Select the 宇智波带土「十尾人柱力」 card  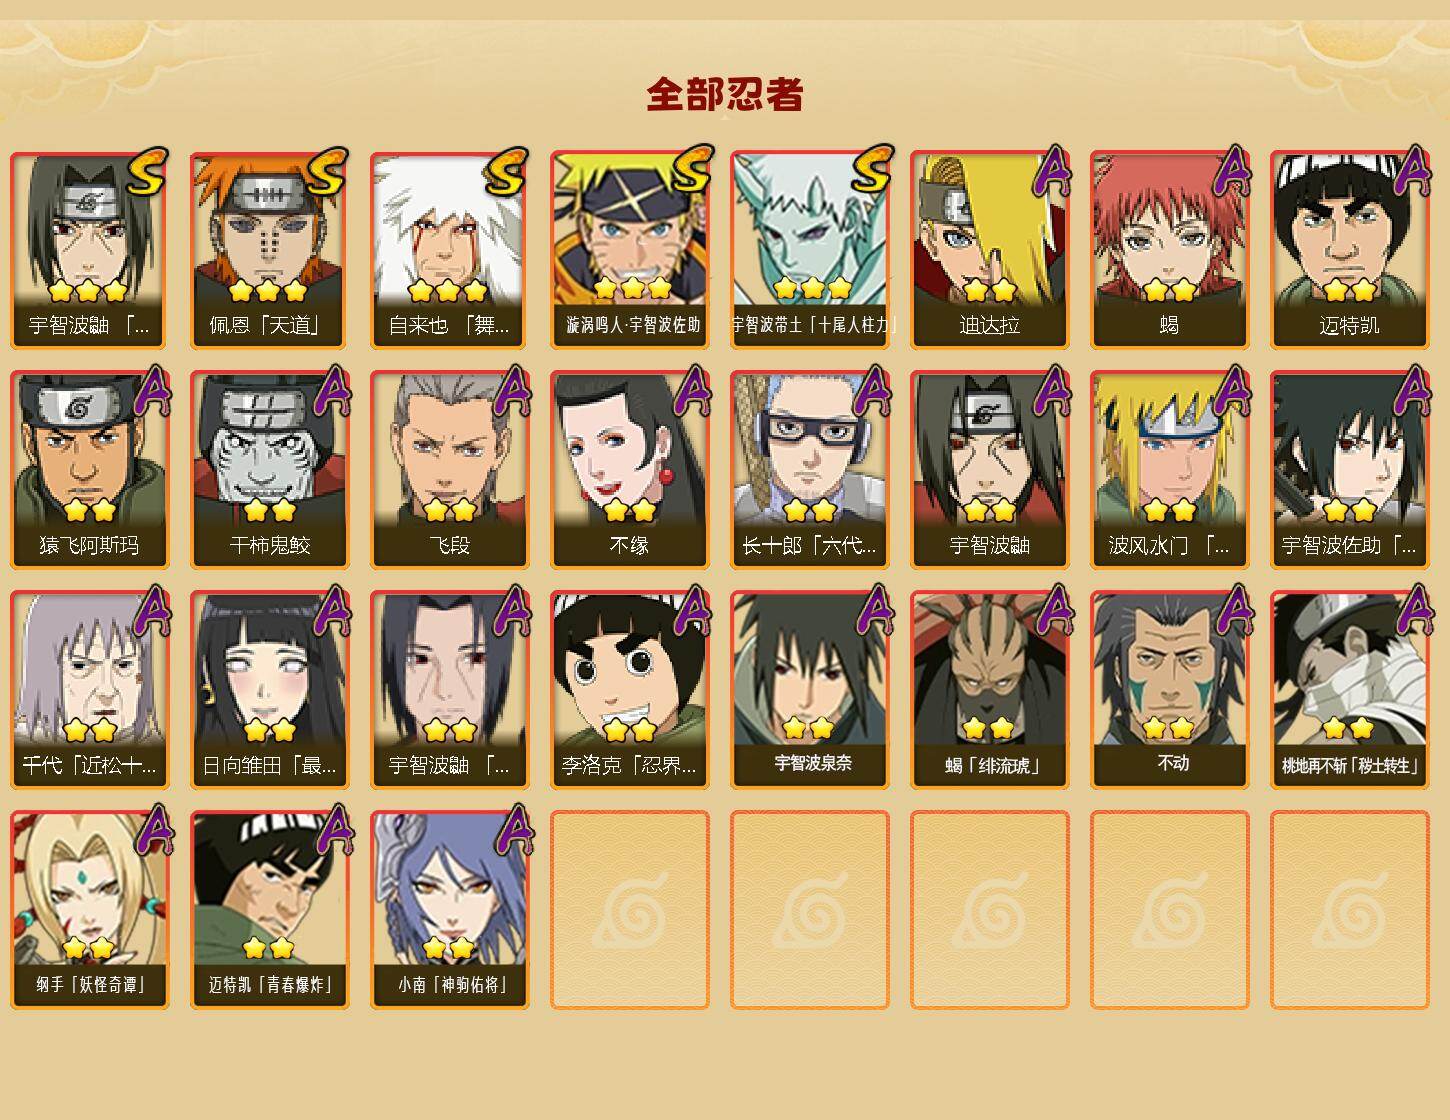click(x=810, y=250)
